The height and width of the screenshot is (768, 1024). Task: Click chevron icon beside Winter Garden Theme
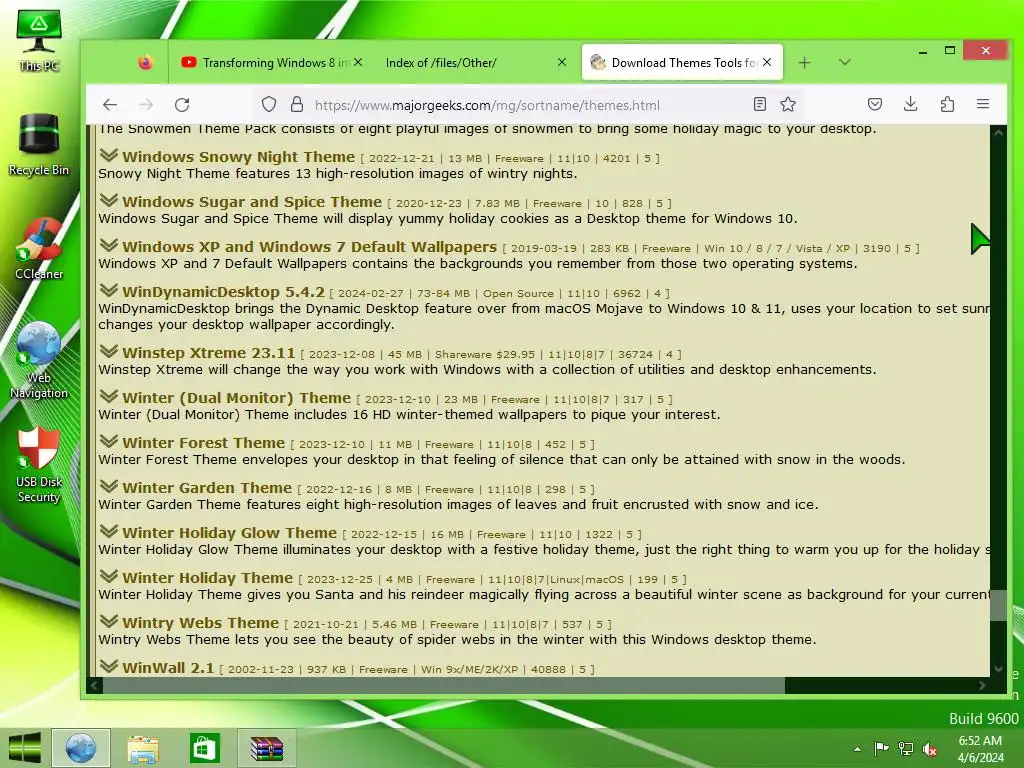click(x=109, y=487)
